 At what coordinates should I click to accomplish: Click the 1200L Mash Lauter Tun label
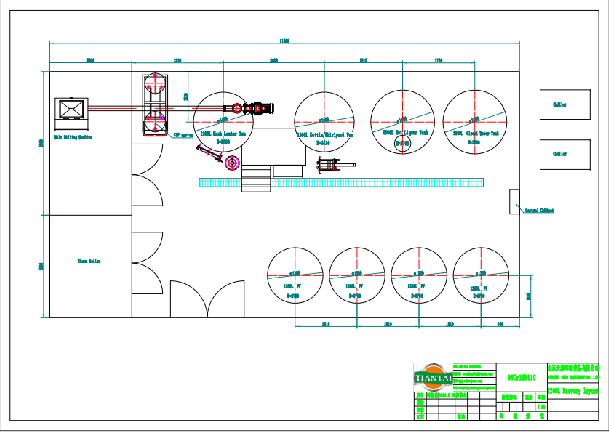click(223, 133)
